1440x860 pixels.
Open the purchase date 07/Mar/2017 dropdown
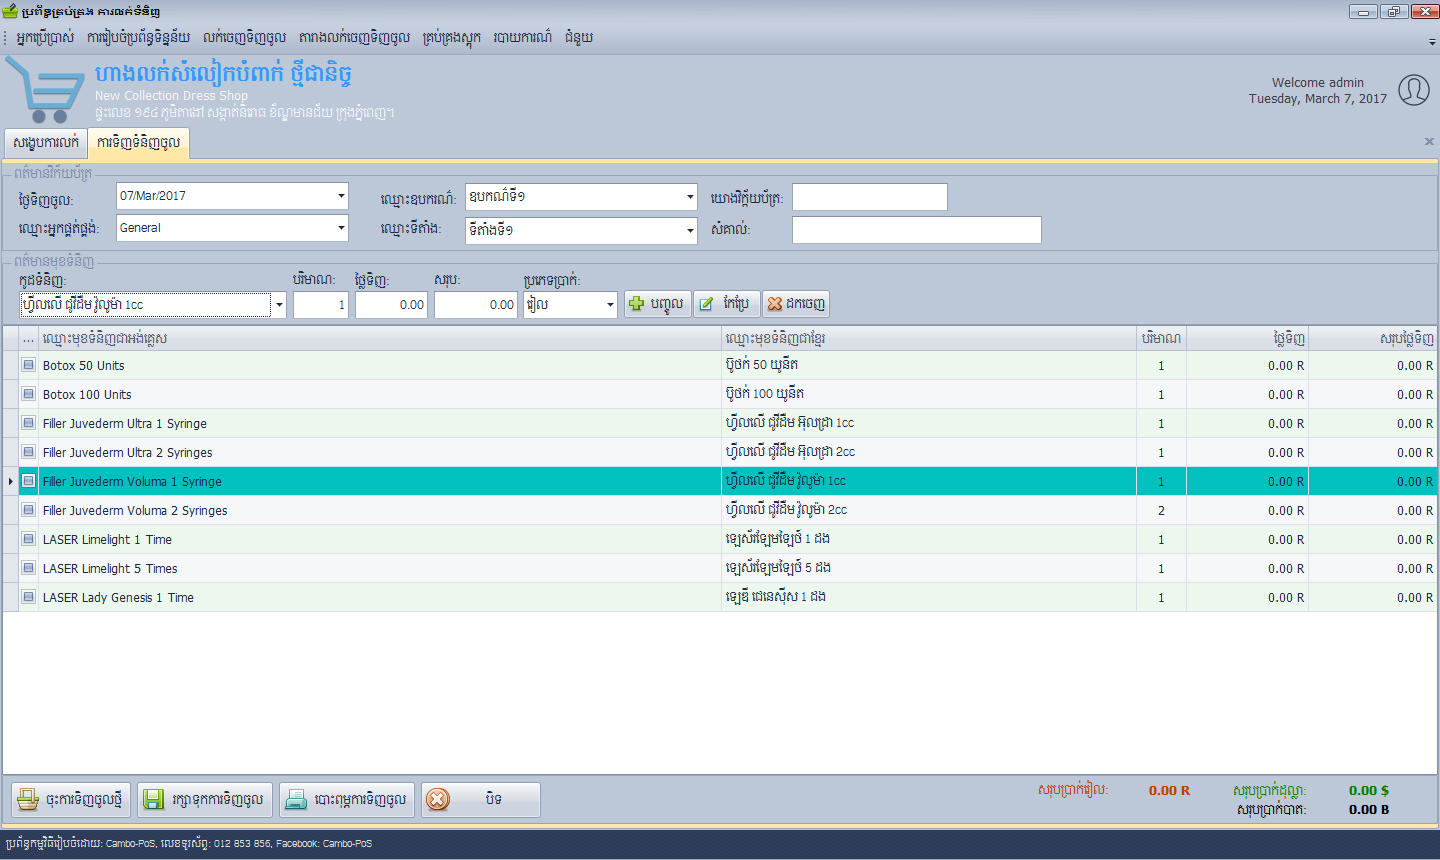pyautogui.click(x=341, y=196)
